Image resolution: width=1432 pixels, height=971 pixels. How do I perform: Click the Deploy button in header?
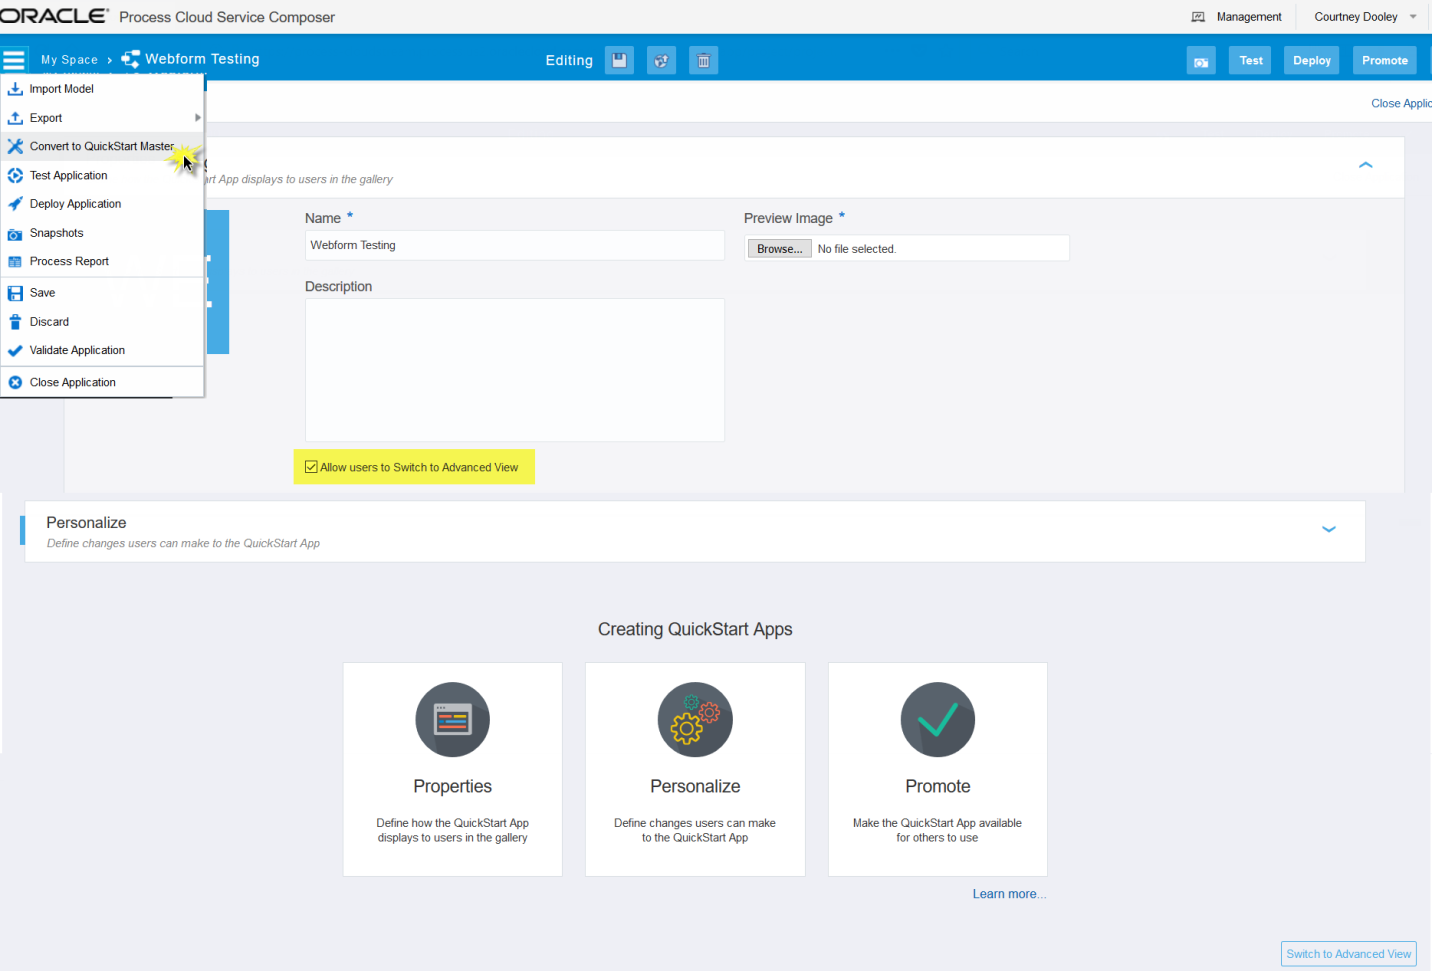[1311, 60]
